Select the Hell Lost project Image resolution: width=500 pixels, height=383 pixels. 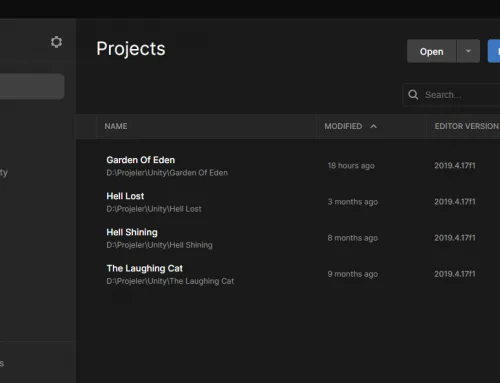click(125, 196)
